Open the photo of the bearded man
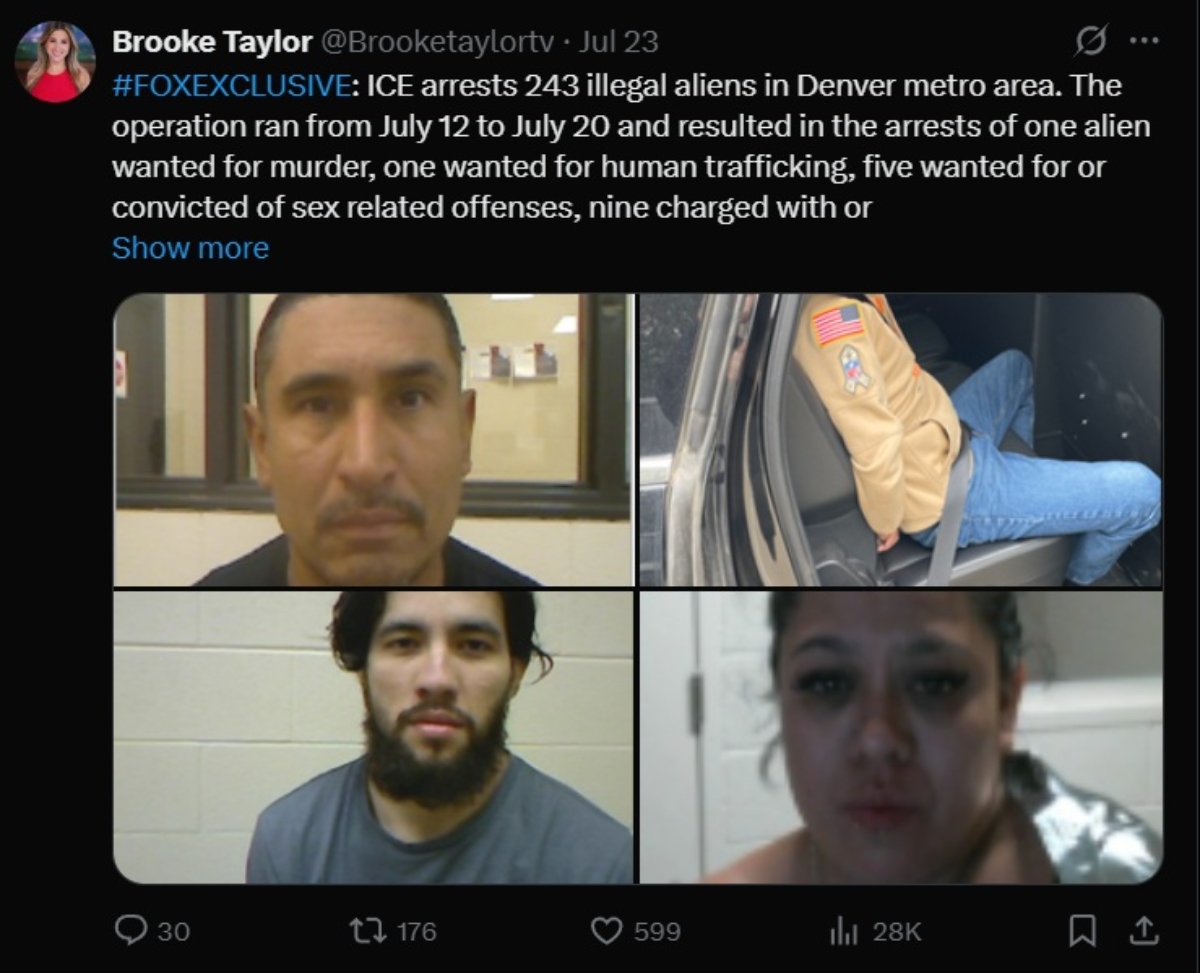The width and height of the screenshot is (1200, 973). click(x=373, y=737)
